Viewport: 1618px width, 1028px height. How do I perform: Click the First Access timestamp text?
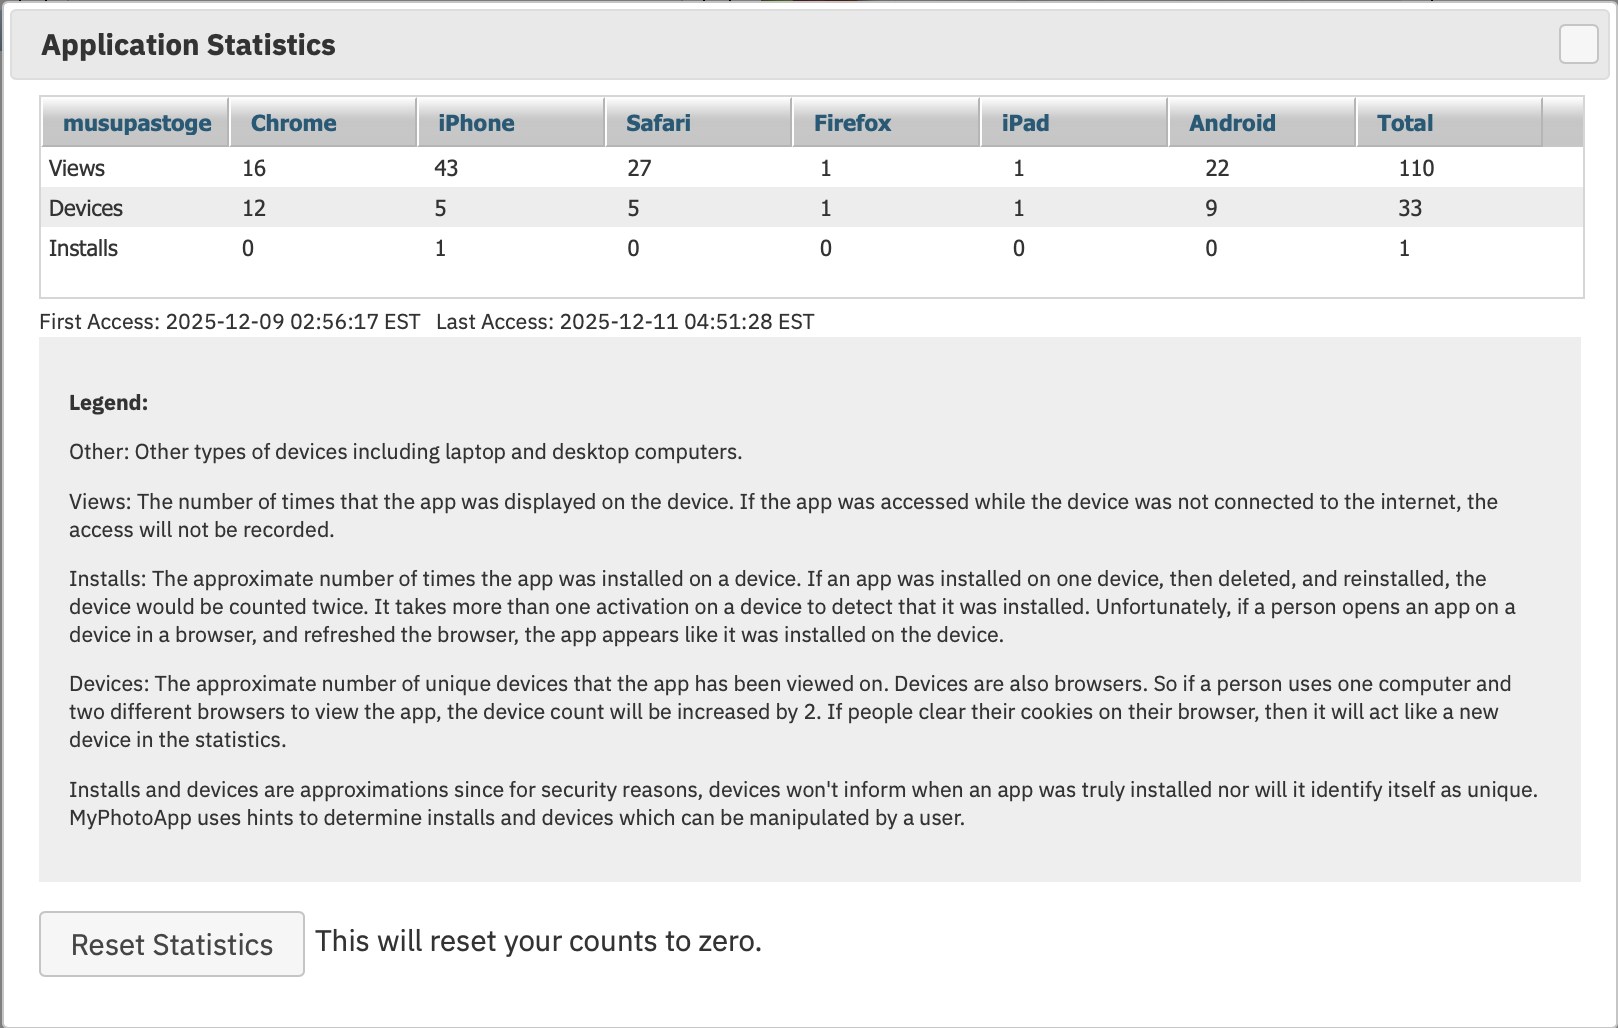[229, 322]
